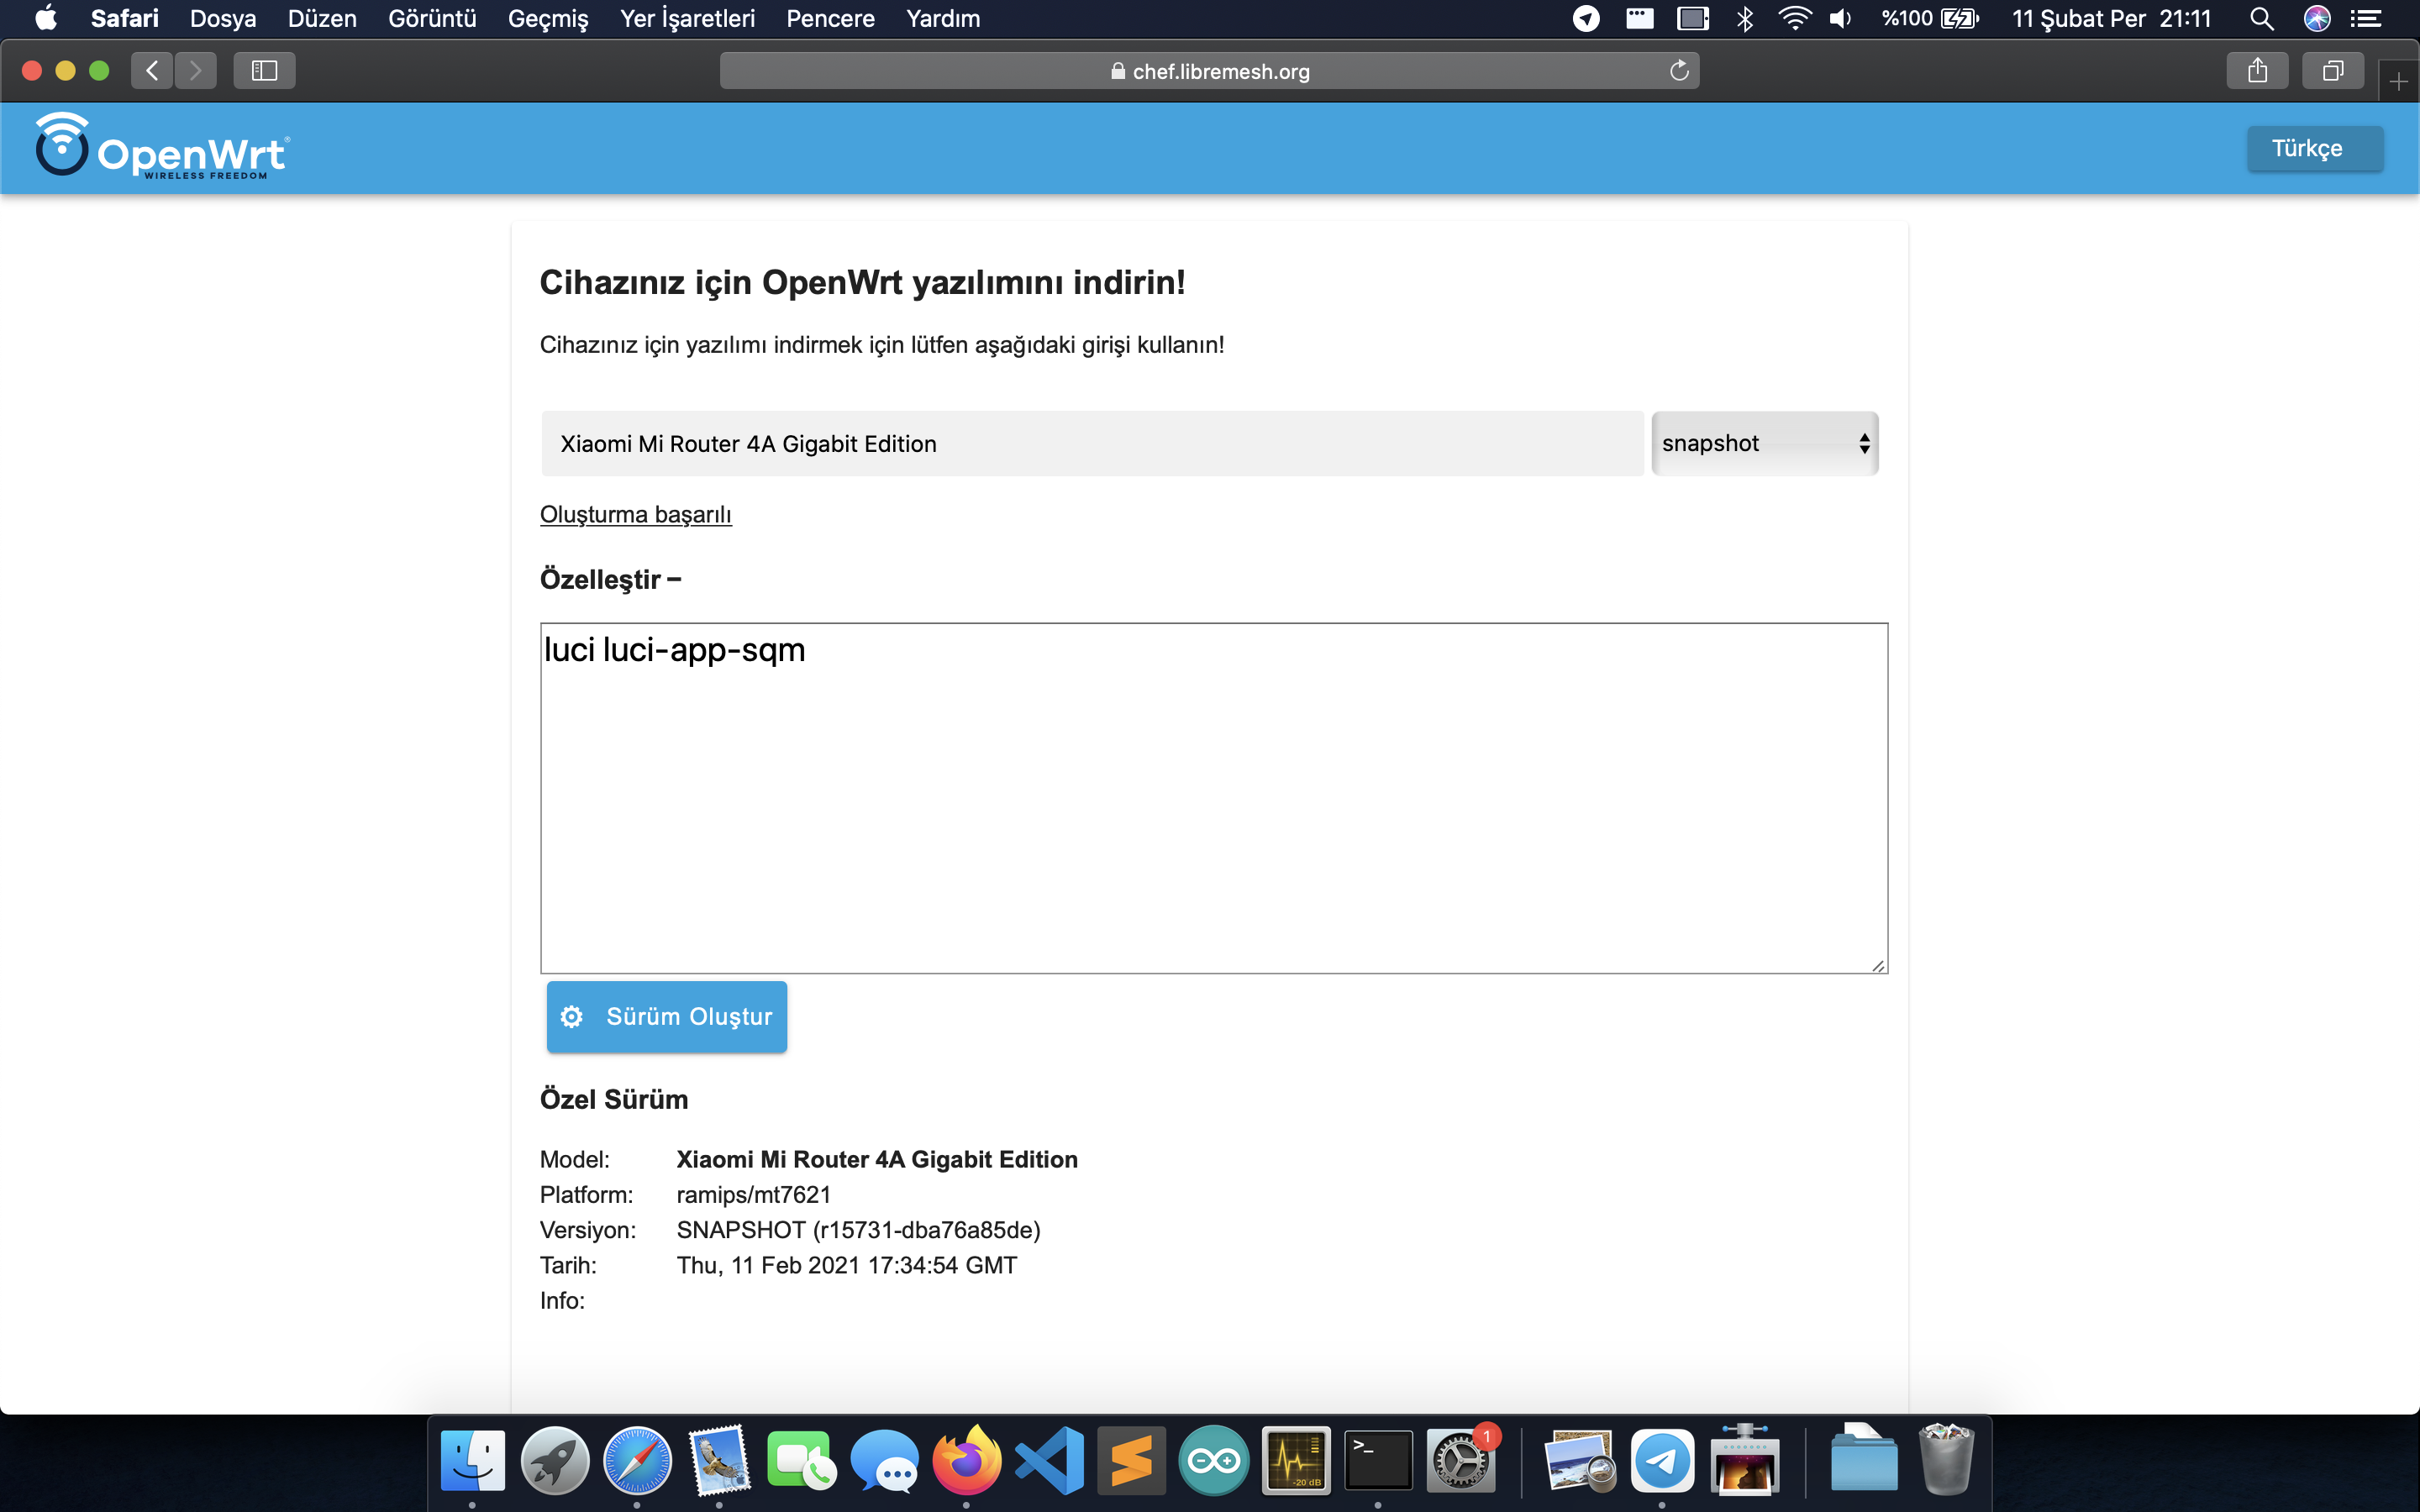2420x1512 pixels.
Task: Open Launchpad from the Dock
Action: [x=555, y=1460]
